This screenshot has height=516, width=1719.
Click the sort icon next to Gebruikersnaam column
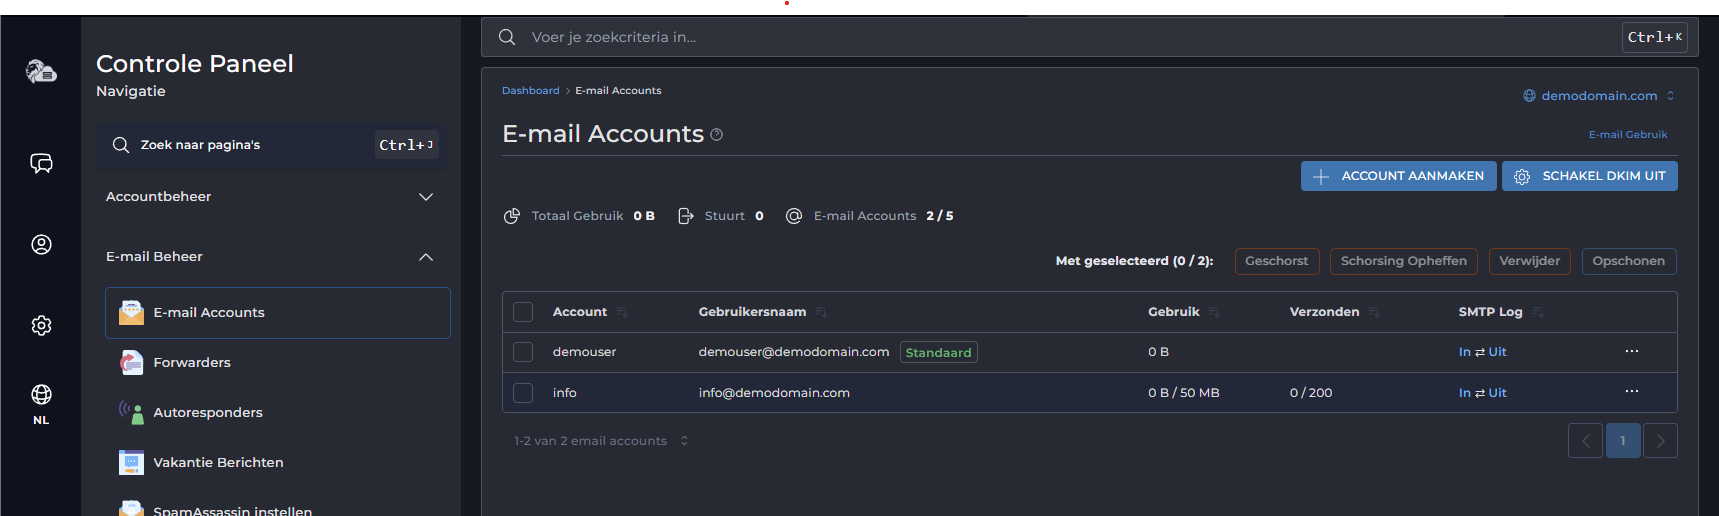pyautogui.click(x=821, y=312)
